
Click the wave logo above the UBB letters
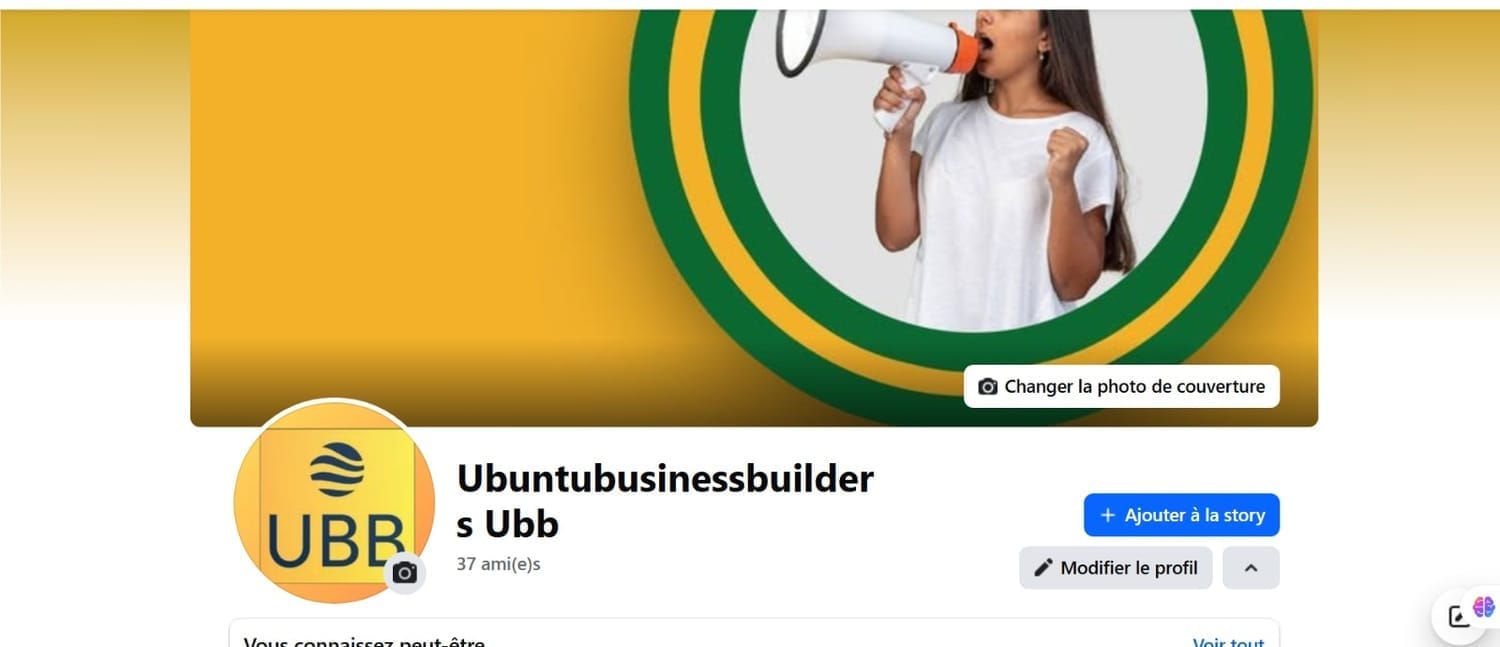click(x=337, y=470)
